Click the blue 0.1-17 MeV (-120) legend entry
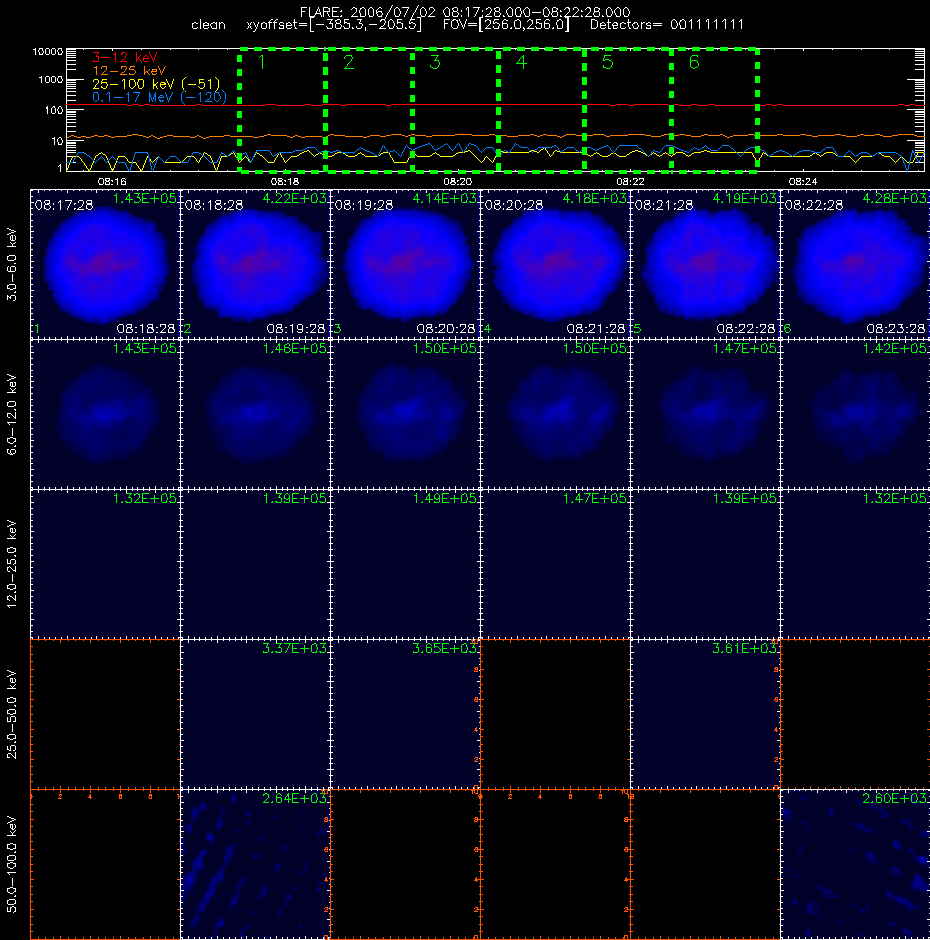This screenshot has width=930, height=940. coord(159,97)
